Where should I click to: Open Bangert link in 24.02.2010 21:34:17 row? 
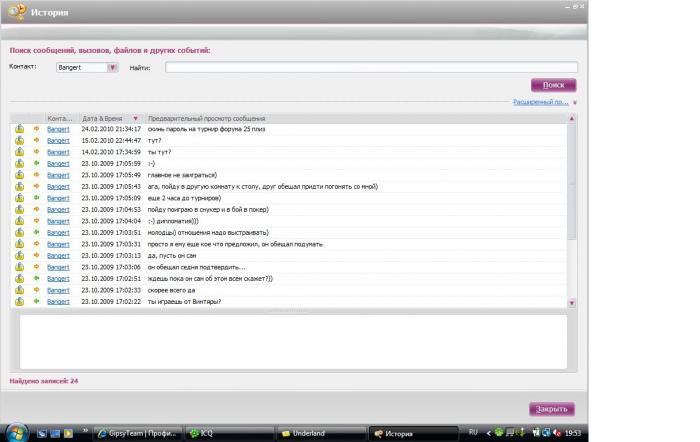point(58,129)
